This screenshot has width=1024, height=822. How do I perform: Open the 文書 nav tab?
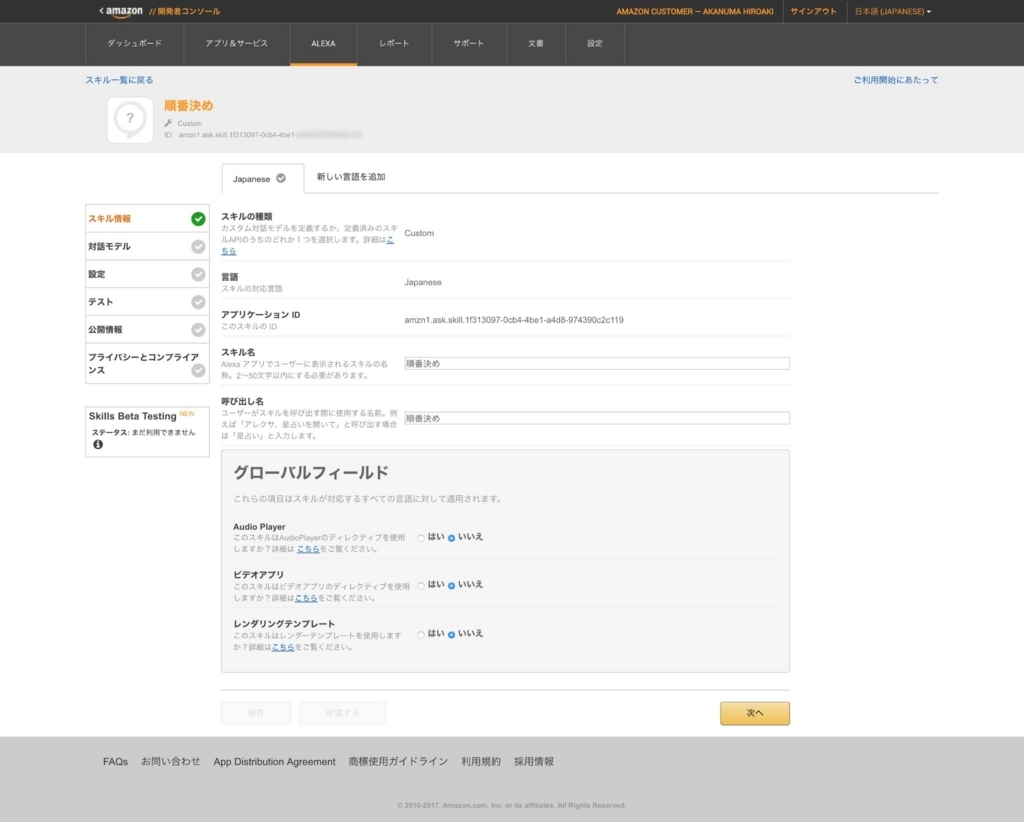pos(536,44)
